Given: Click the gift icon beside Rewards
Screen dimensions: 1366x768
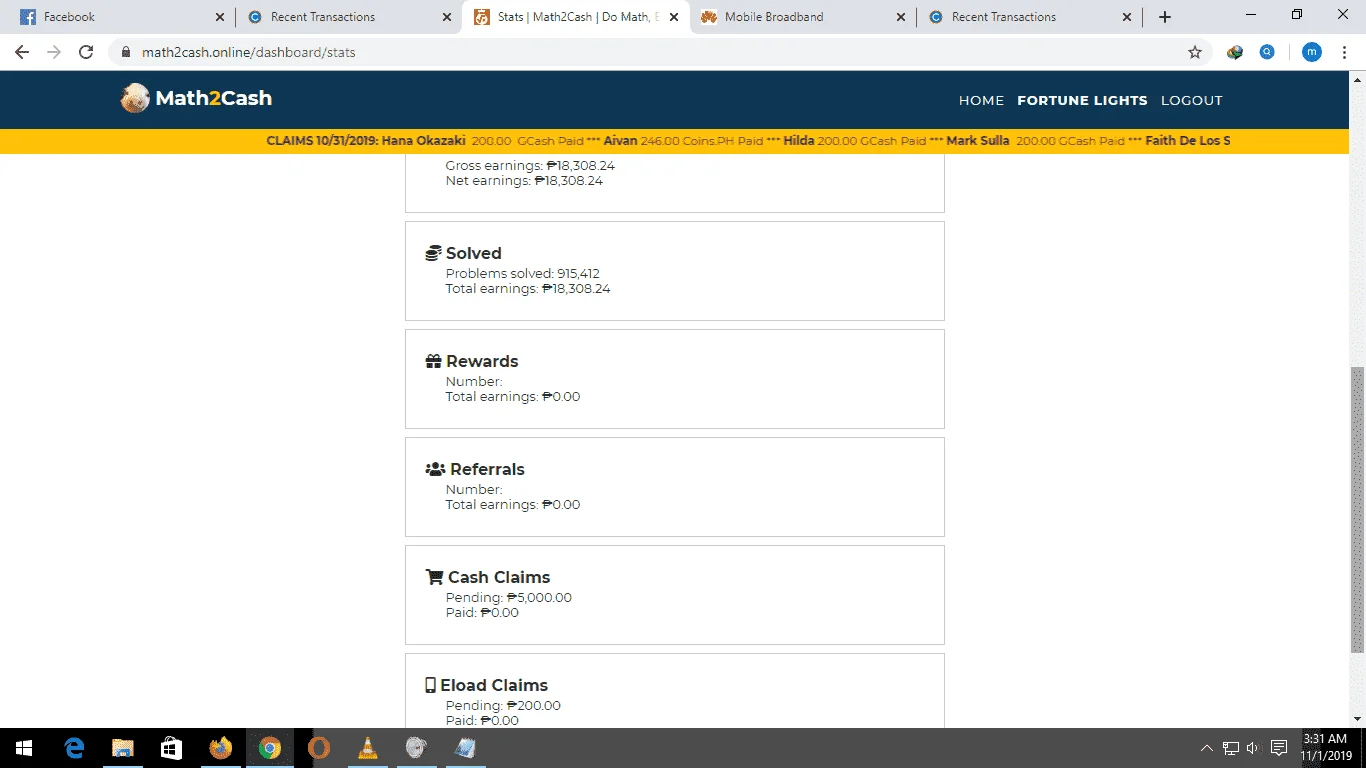Looking at the screenshot, I should (x=433, y=361).
